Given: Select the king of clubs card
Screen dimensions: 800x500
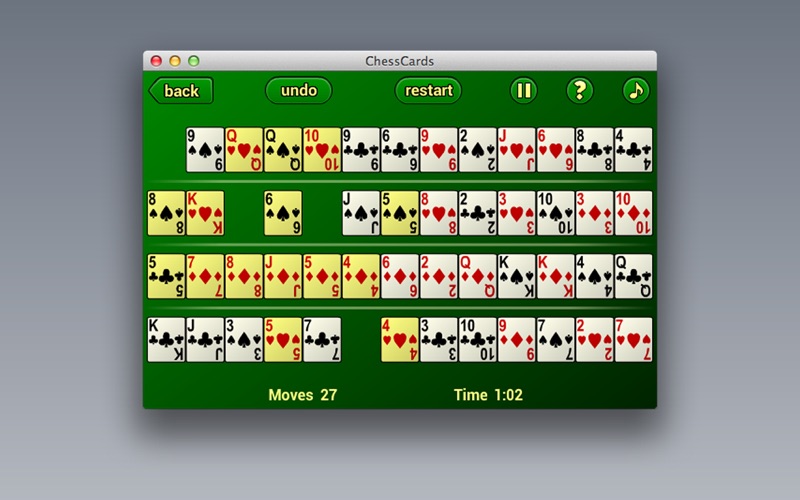Looking at the screenshot, I should [166, 340].
